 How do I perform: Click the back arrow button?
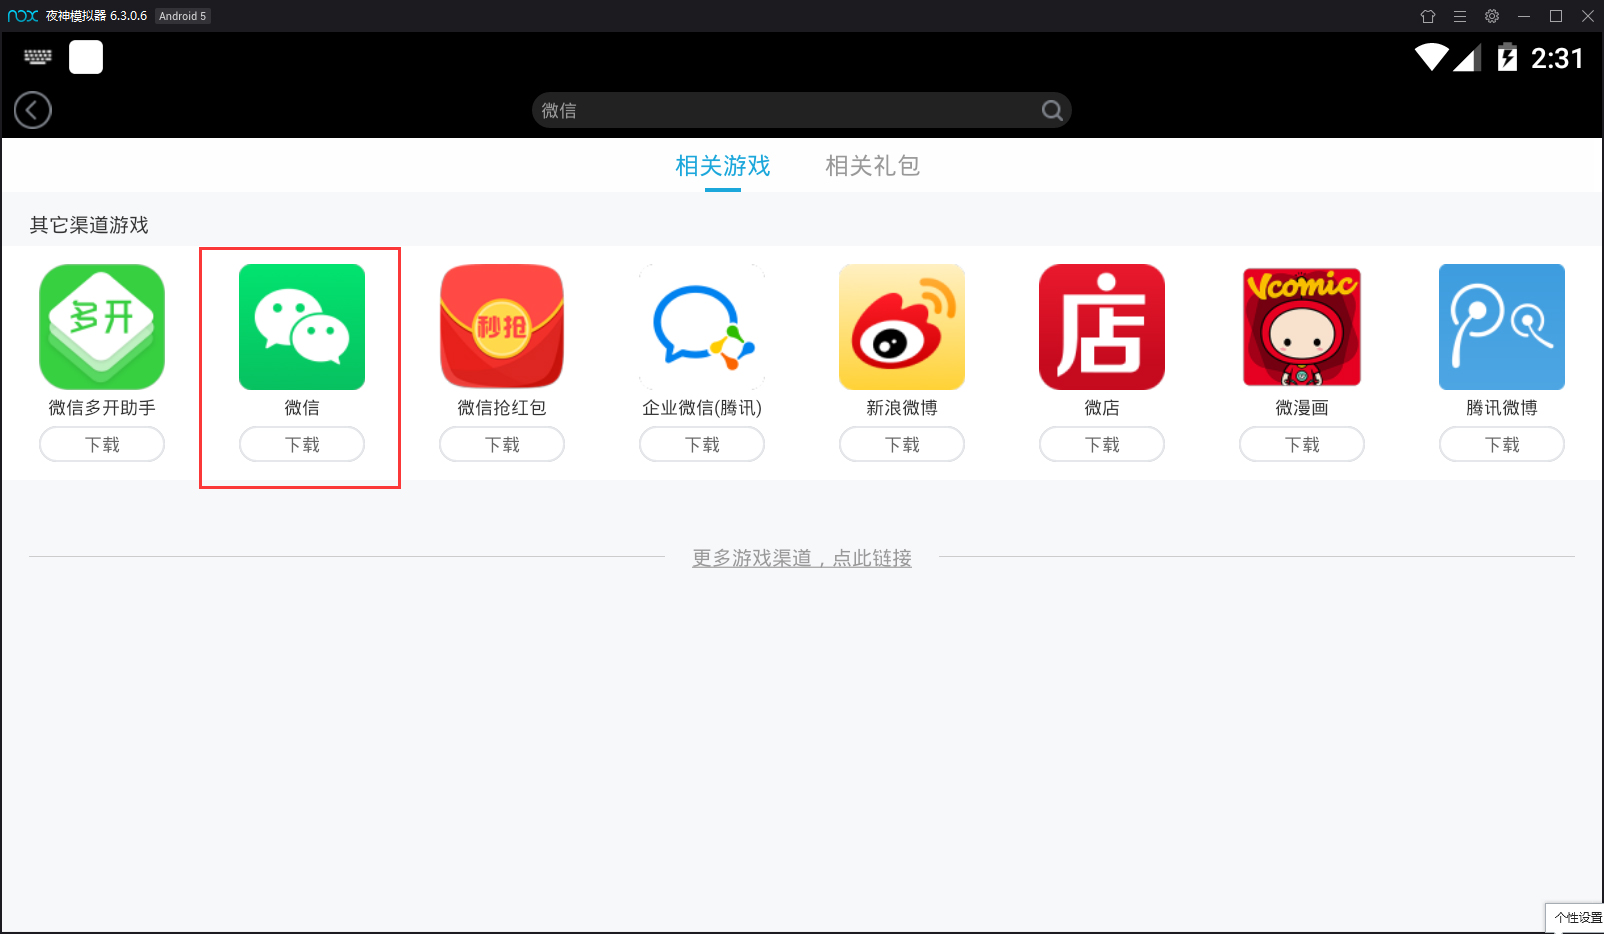[32, 110]
